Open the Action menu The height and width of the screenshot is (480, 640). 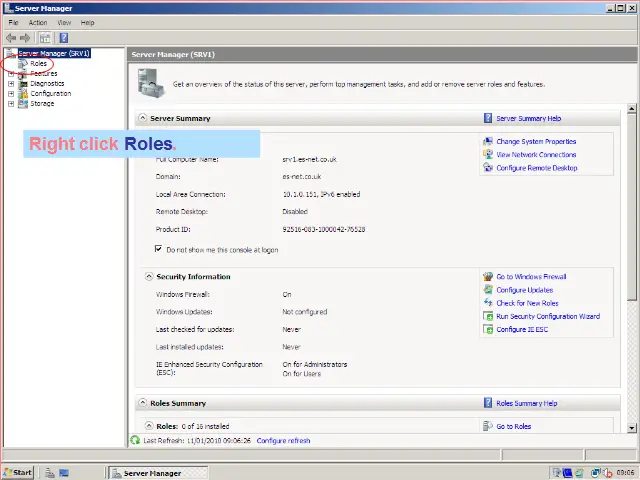tap(38, 22)
